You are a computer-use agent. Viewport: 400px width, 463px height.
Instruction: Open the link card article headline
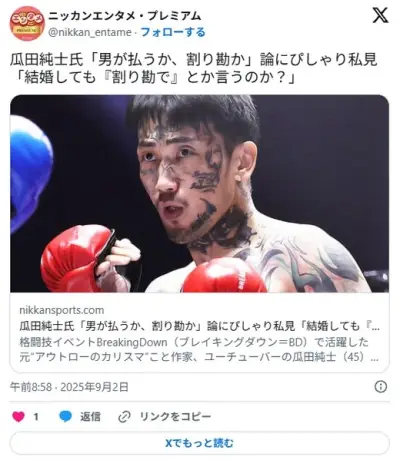click(199, 326)
